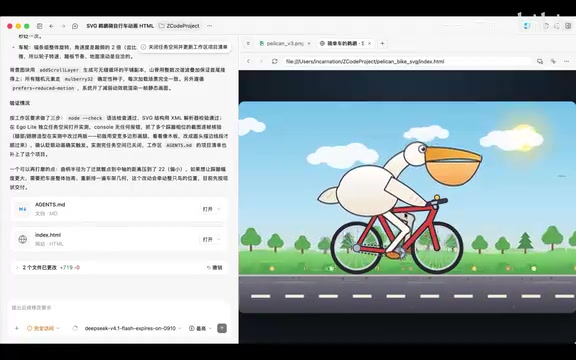Focus the follow-up request input field
The width and height of the screenshot is (576, 360).
point(119,307)
